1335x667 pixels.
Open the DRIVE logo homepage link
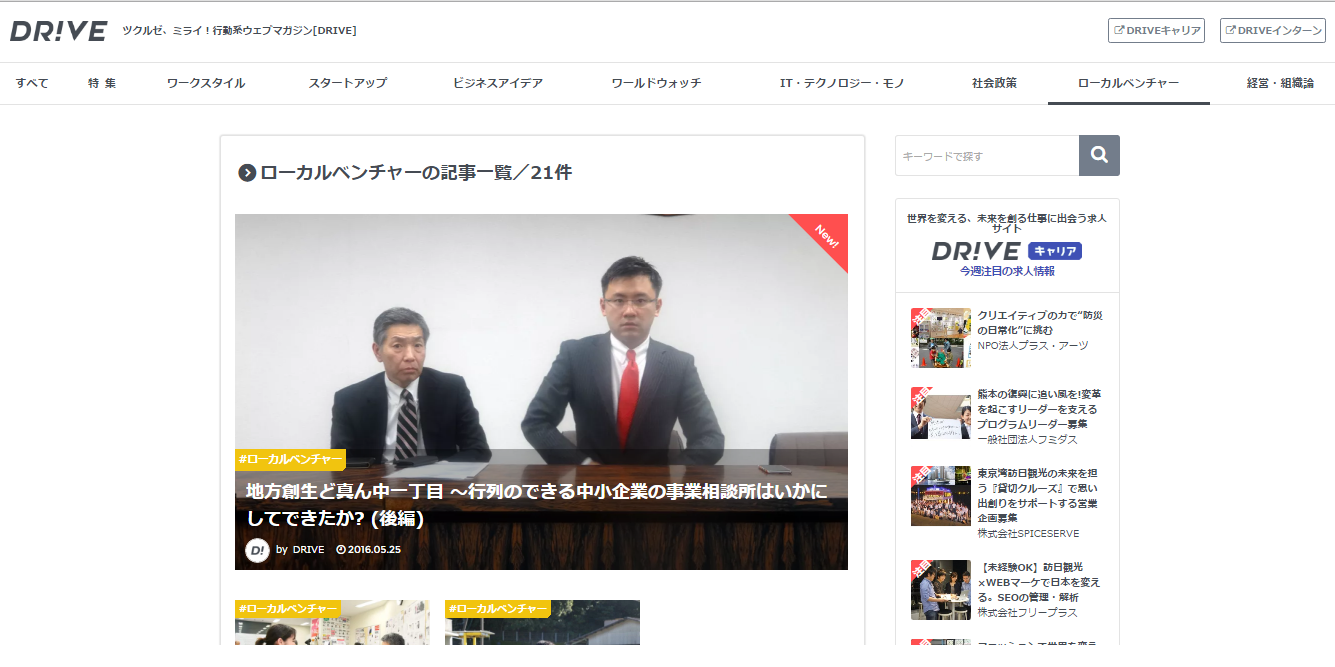(x=58, y=31)
